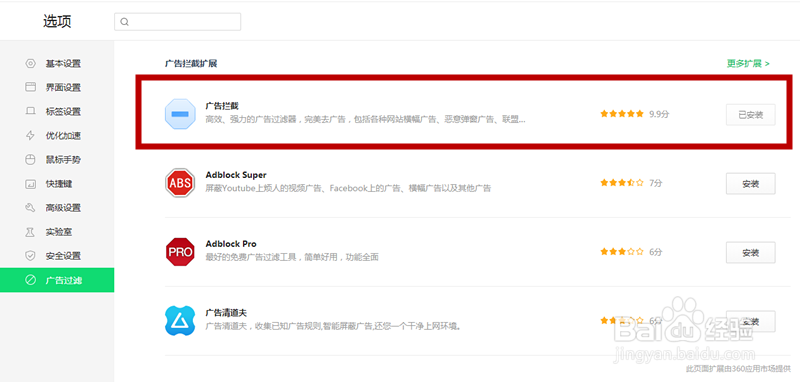Click the 广告拦截 description text
800x382 pixels.
(x=365, y=119)
